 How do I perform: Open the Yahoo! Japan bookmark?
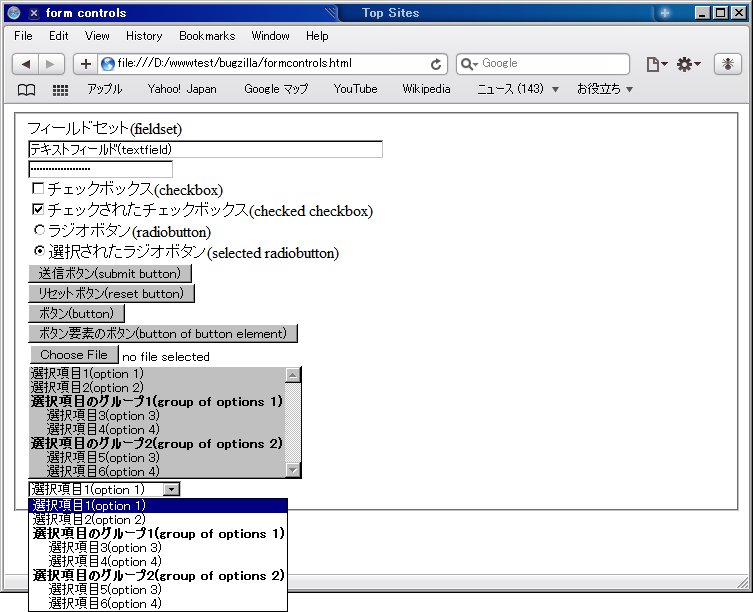[182, 89]
